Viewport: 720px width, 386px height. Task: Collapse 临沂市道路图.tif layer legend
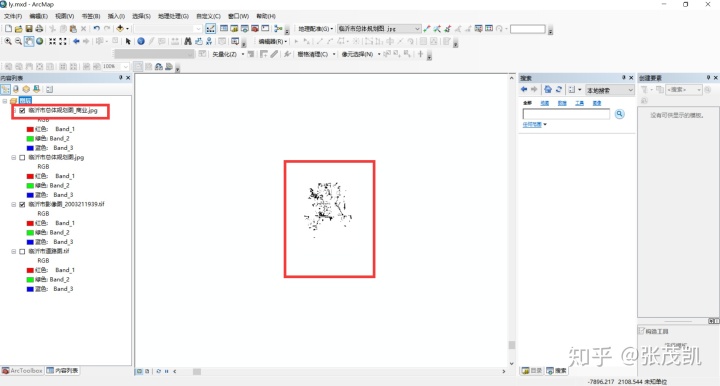coord(14,252)
